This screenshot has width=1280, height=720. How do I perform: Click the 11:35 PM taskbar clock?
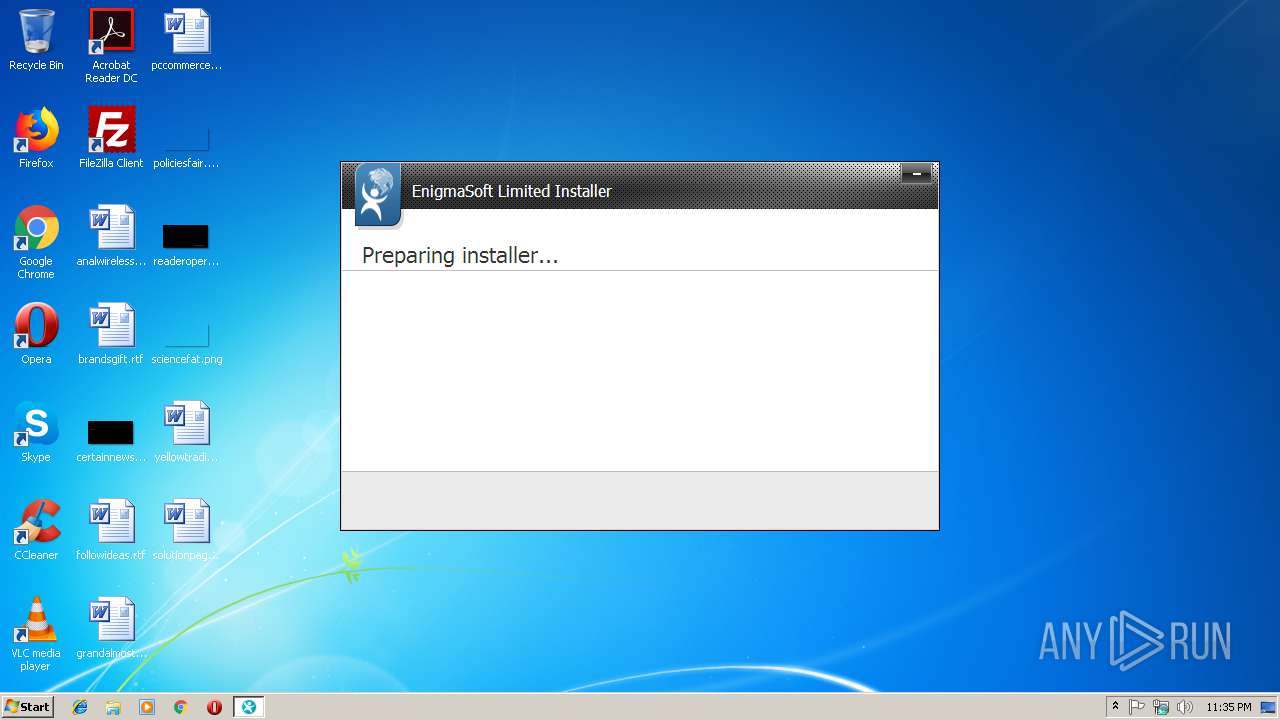click(x=1228, y=707)
